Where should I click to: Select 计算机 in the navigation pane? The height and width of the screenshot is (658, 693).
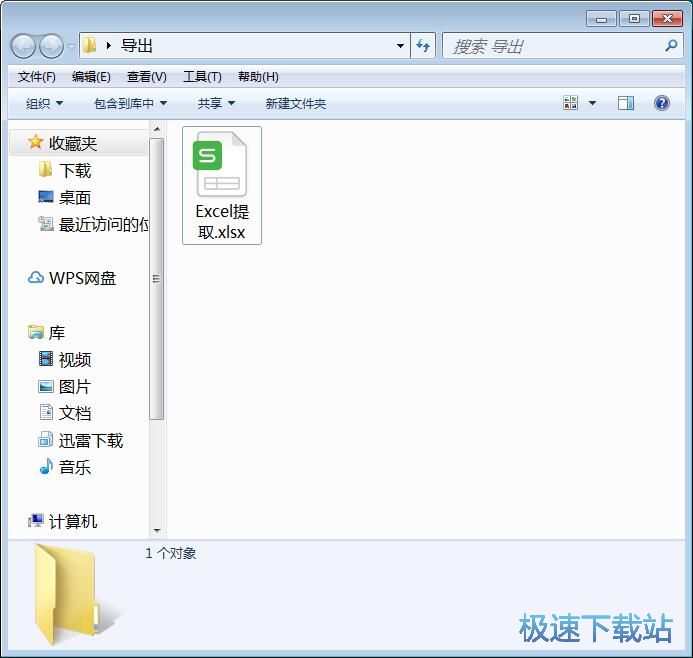[73, 522]
